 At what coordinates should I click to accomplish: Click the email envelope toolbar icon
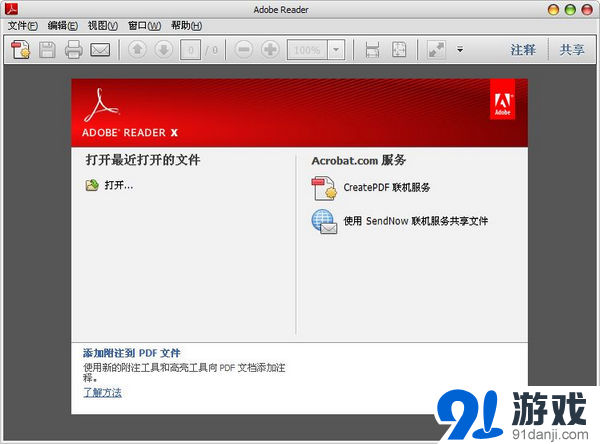point(100,50)
